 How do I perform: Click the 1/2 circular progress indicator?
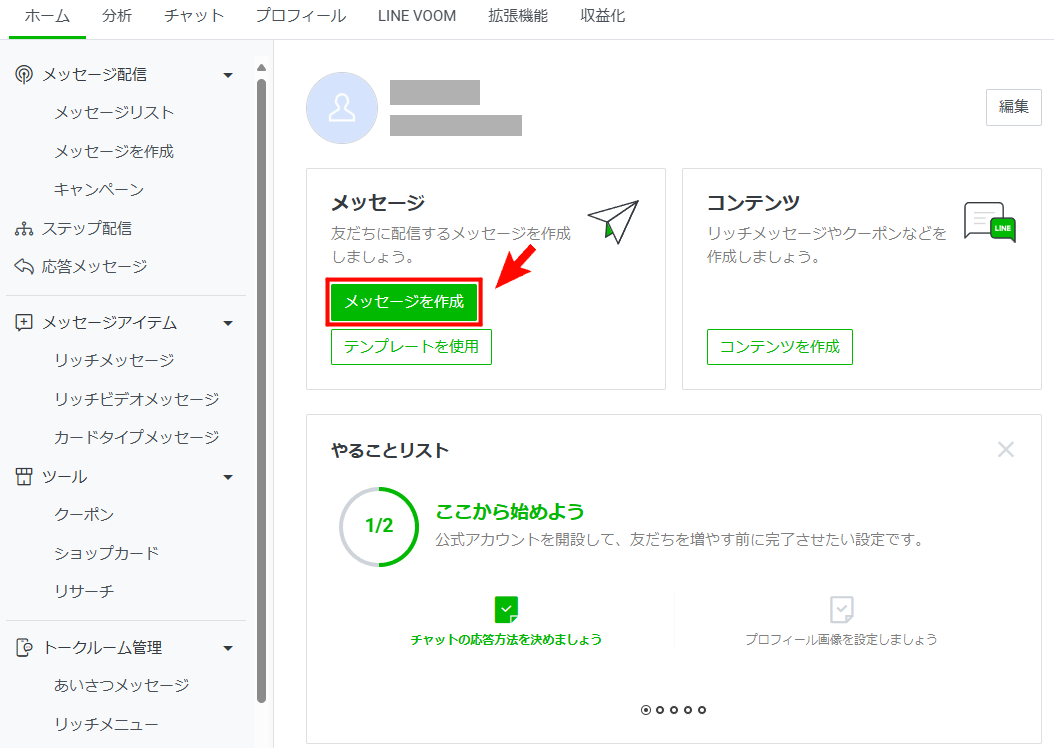[379, 526]
